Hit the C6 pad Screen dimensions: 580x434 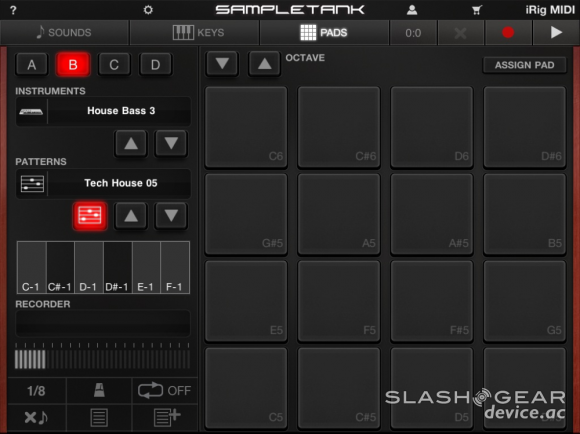[246, 127]
